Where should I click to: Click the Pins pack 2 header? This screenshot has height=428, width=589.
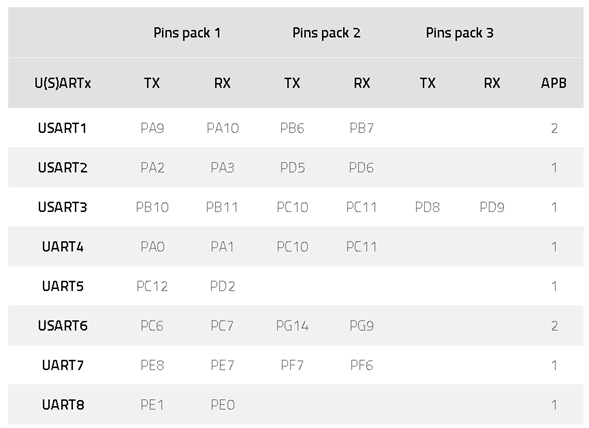[326, 33]
